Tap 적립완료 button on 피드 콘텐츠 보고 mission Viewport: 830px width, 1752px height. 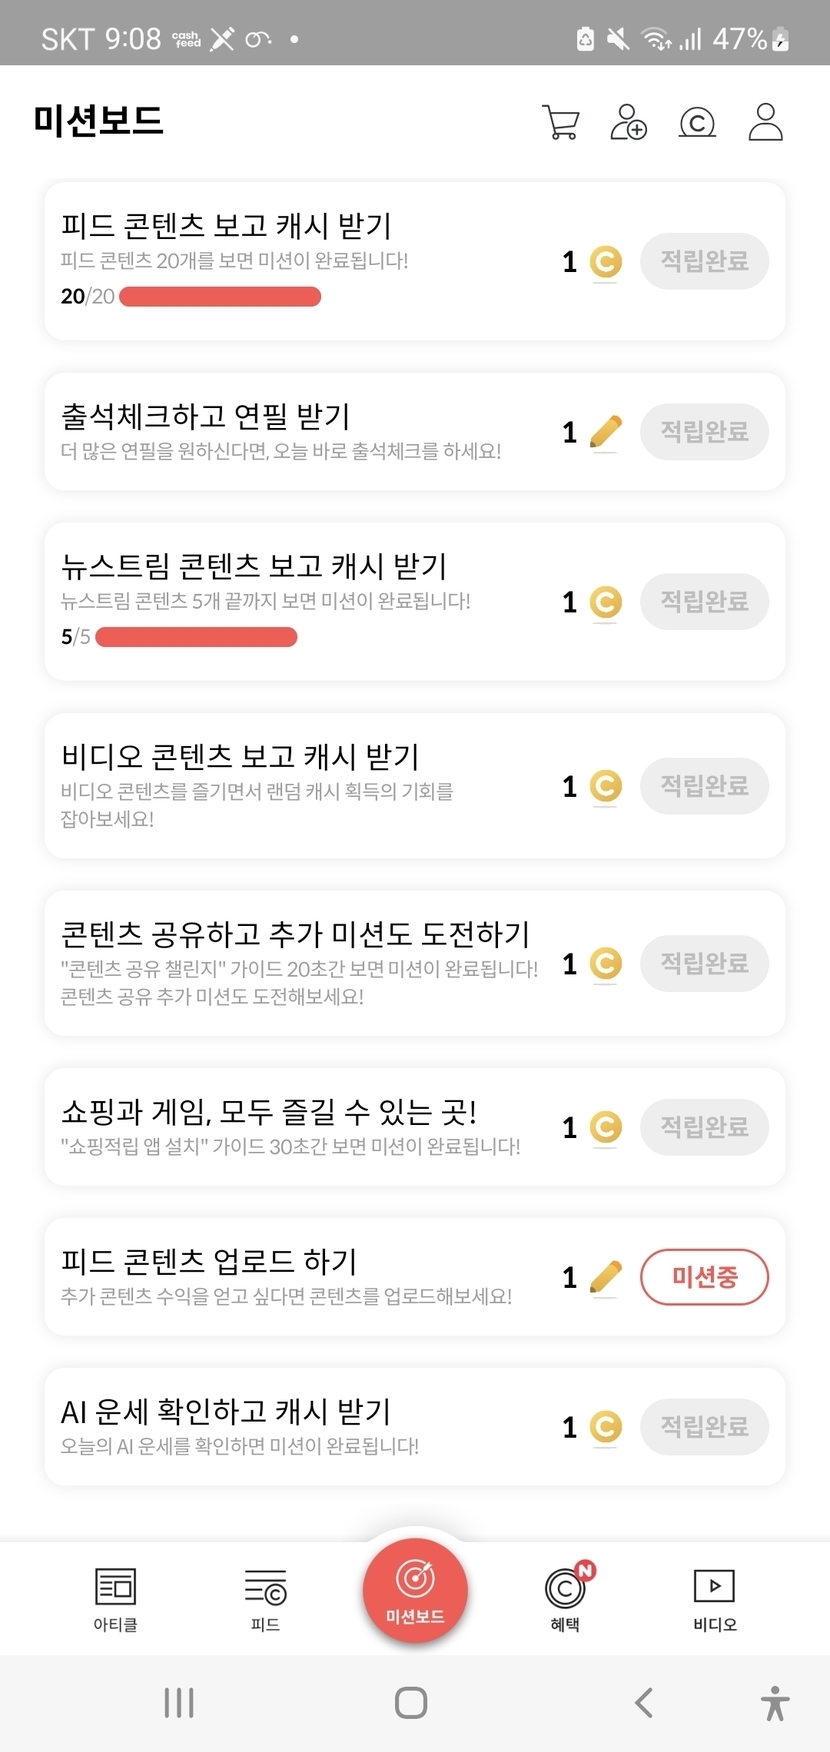[704, 262]
